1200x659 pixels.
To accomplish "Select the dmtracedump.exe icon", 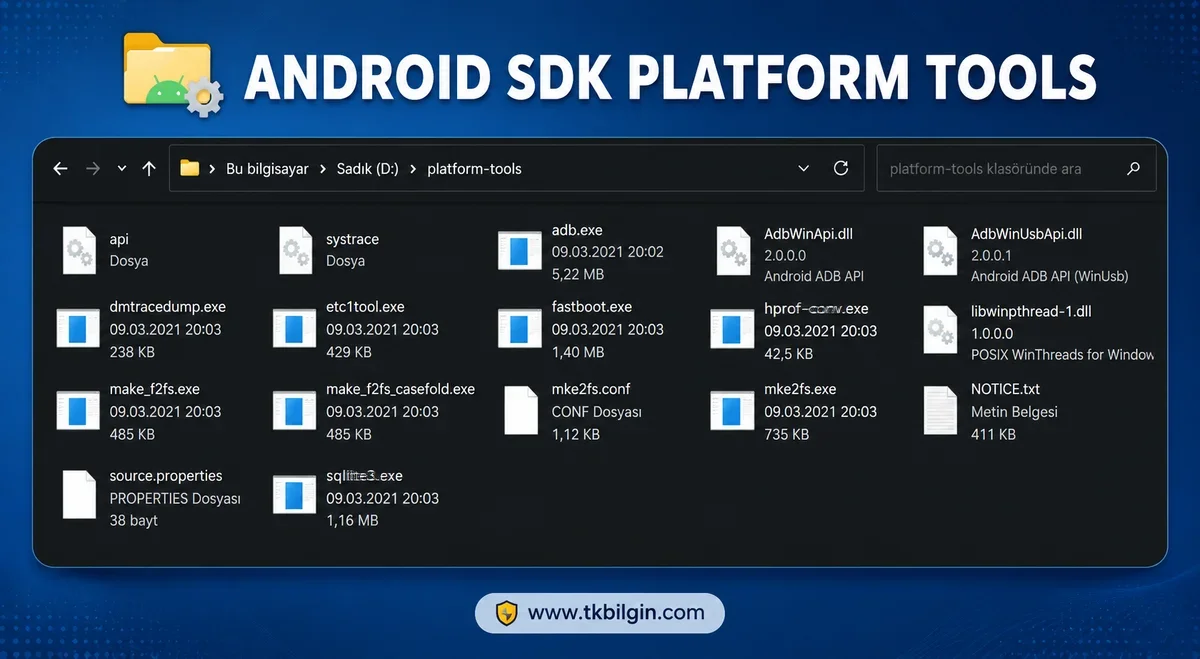I will coord(78,327).
